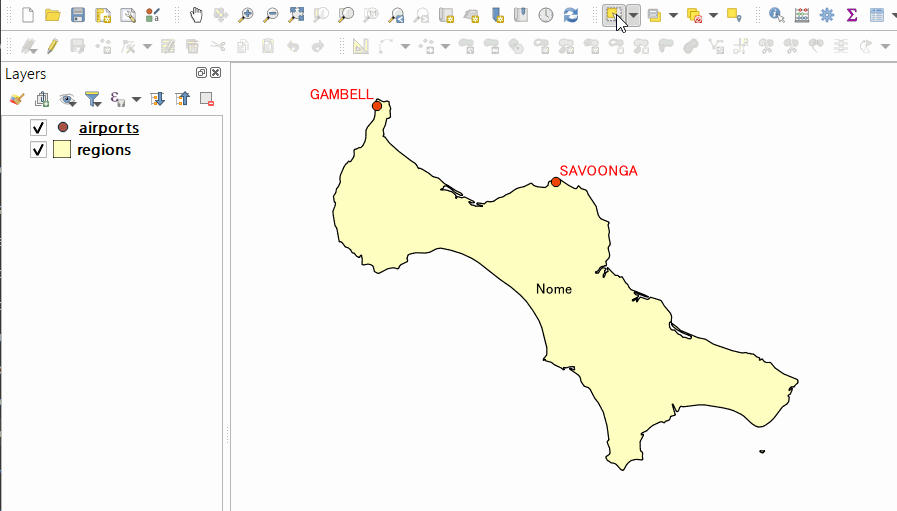Click the GAMBELL airport point on map
Image resolution: width=897 pixels, height=511 pixels.
(377, 106)
